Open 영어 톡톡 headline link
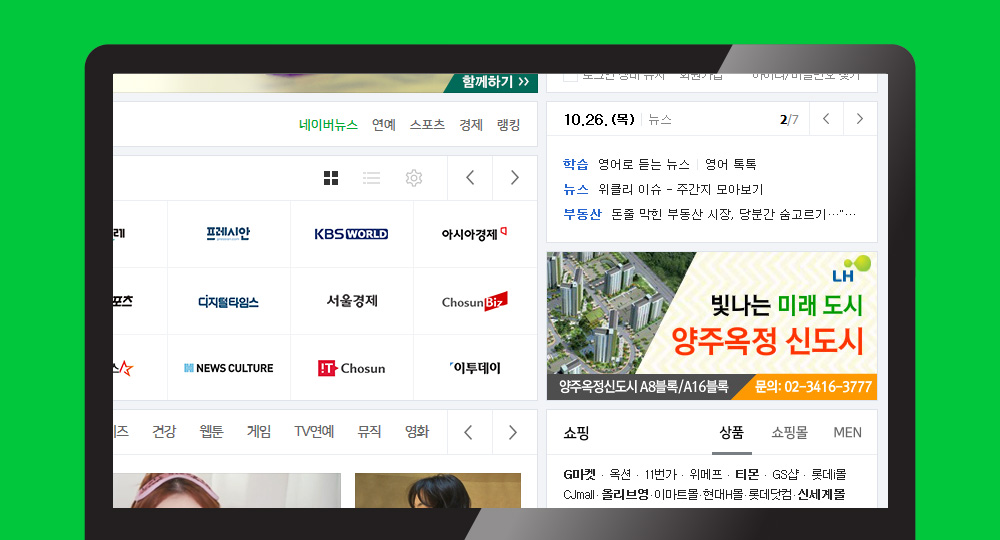The height and width of the screenshot is (540, 1000). click(x=731, y=164)
